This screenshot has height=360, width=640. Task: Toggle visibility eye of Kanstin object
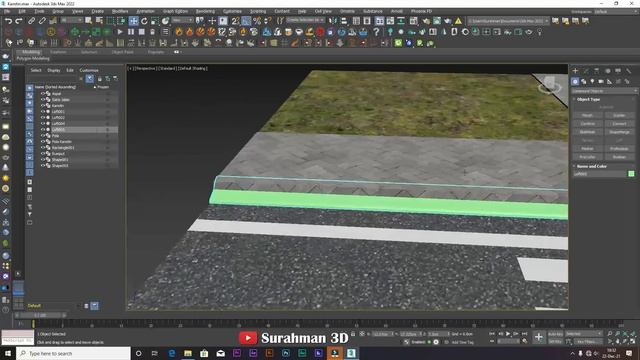pos(42,105)
